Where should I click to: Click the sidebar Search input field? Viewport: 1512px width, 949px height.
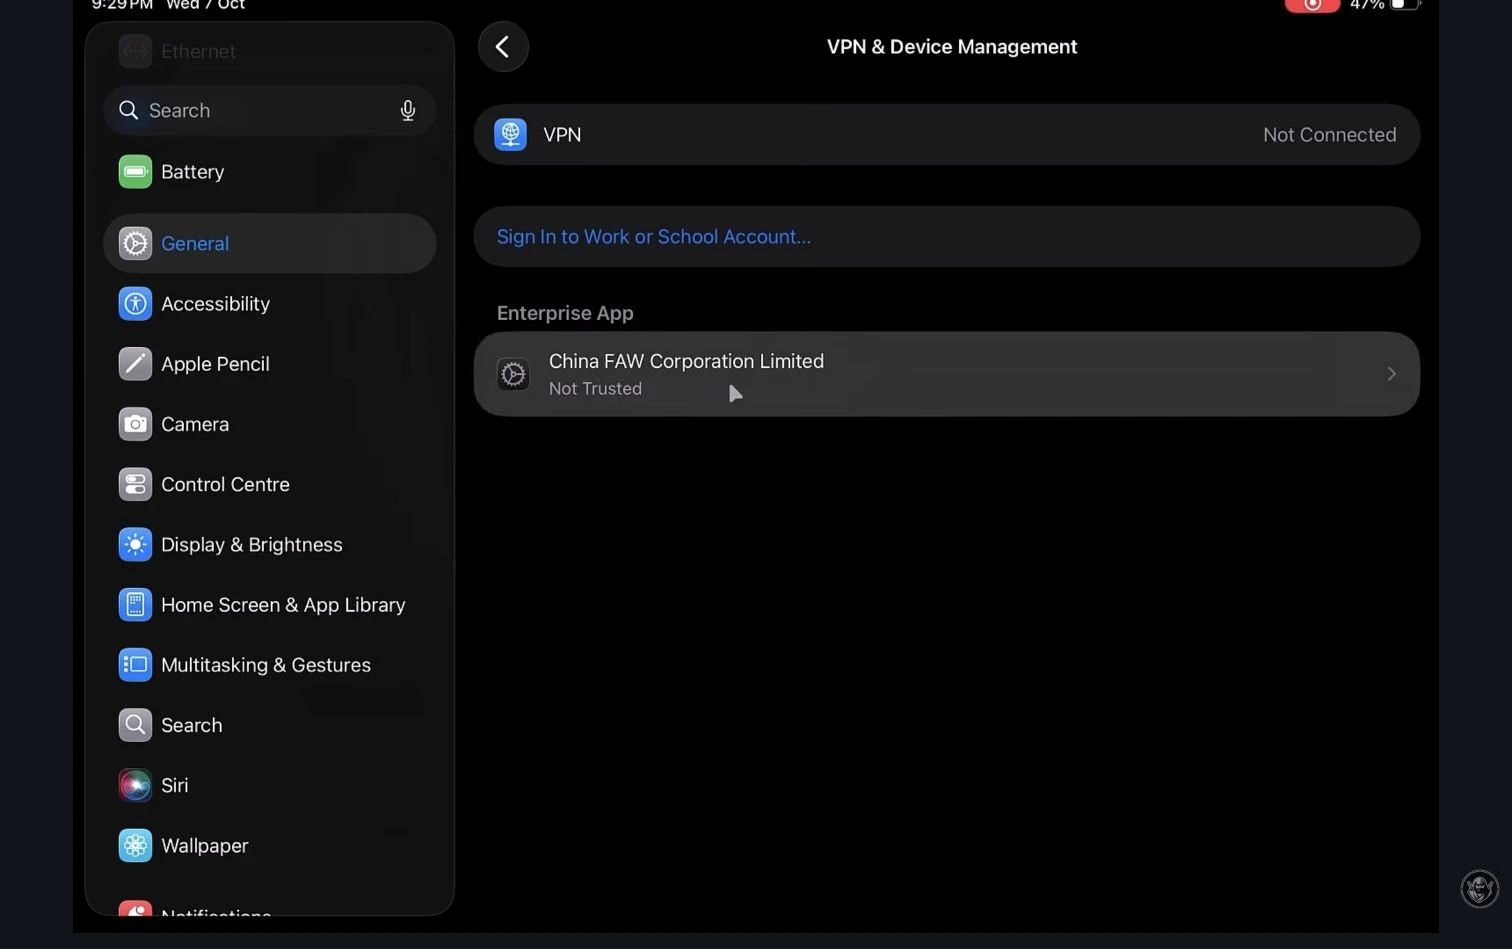[270, 110]
